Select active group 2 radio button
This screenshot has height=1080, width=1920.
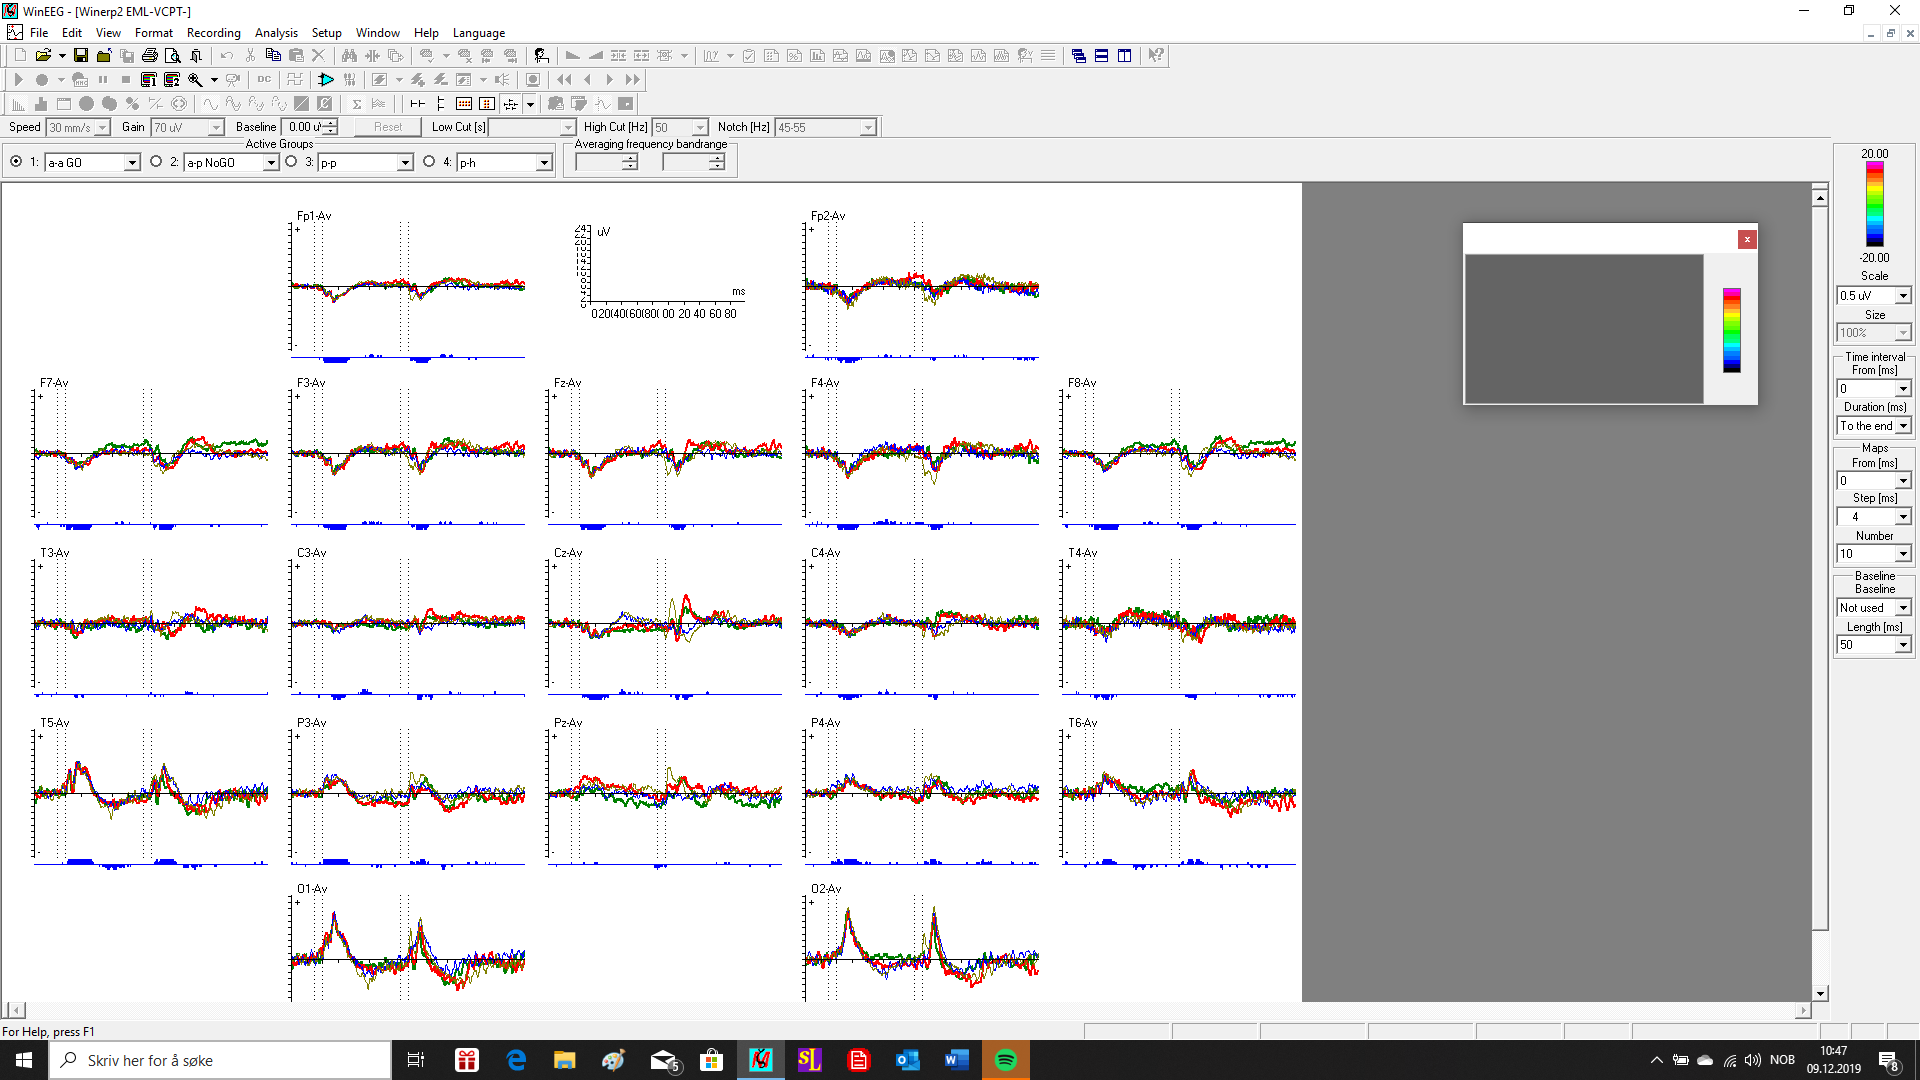(156, 162)
